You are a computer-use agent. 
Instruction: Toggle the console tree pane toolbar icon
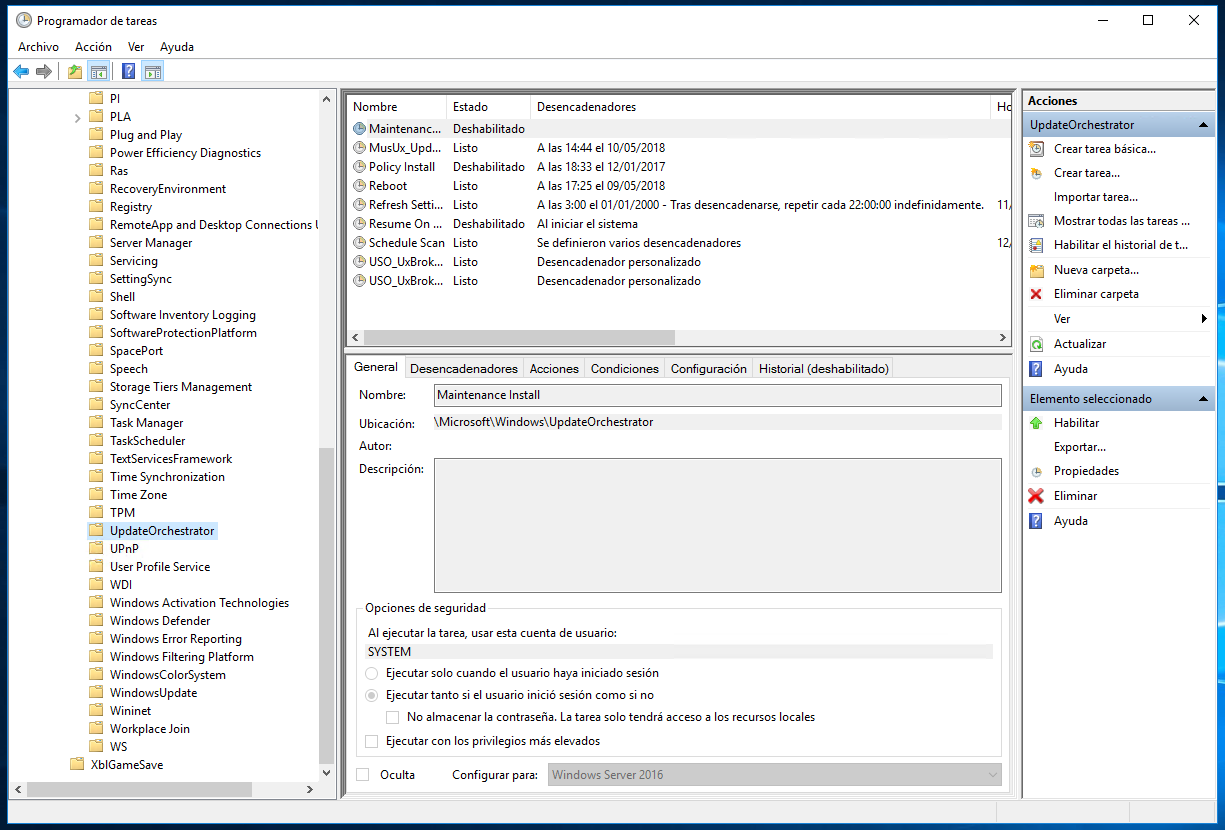pos(98,71)
